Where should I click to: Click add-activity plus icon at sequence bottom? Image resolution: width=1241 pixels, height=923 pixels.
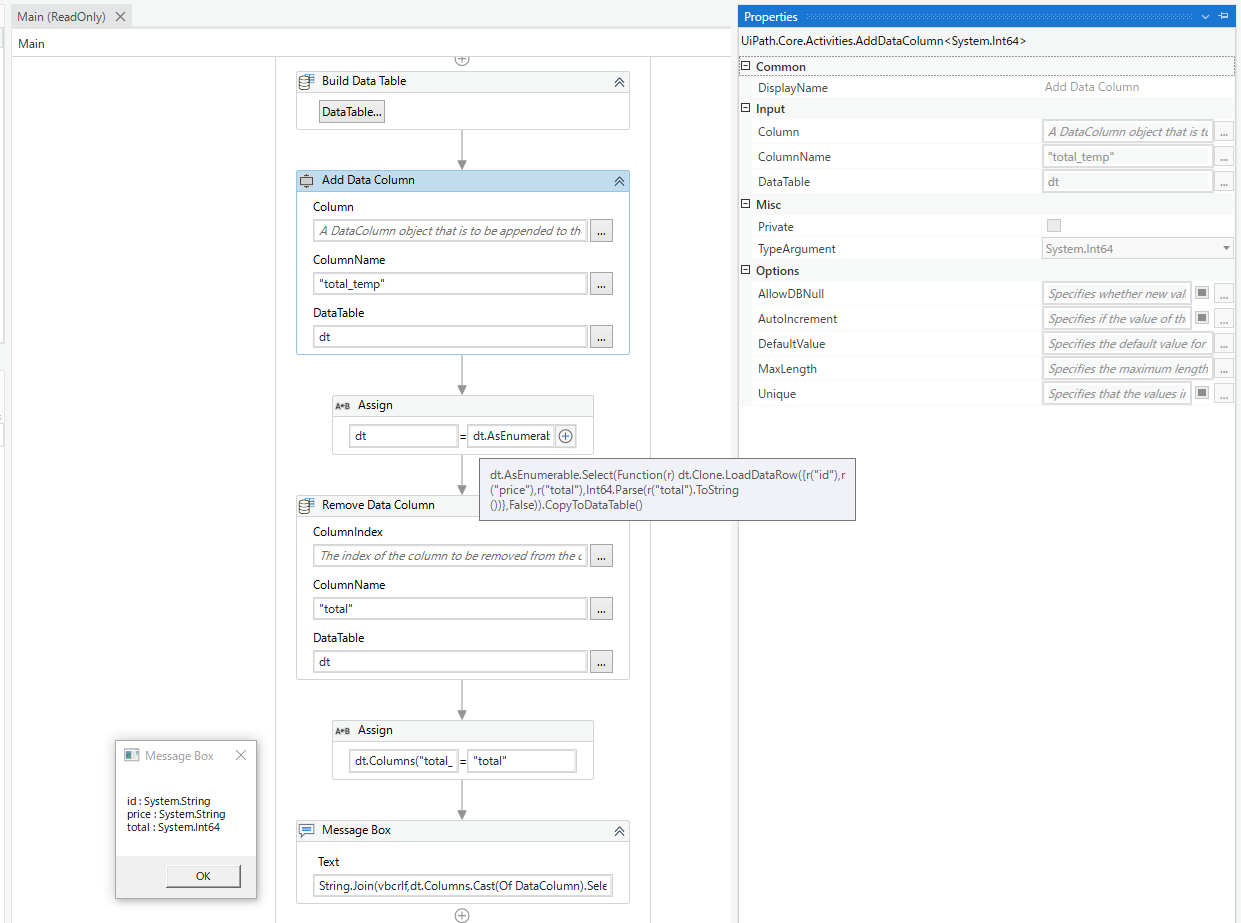tap(462, 915)
